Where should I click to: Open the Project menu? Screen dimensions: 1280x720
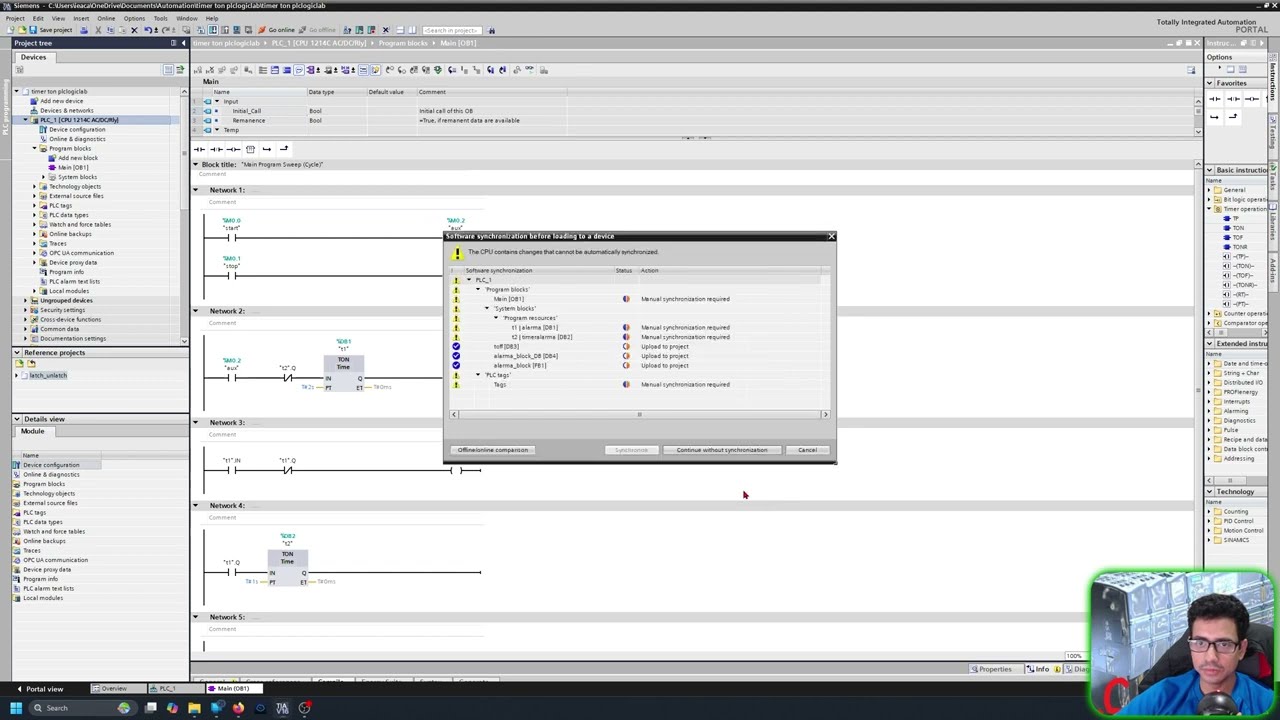(x=15, y=18)
